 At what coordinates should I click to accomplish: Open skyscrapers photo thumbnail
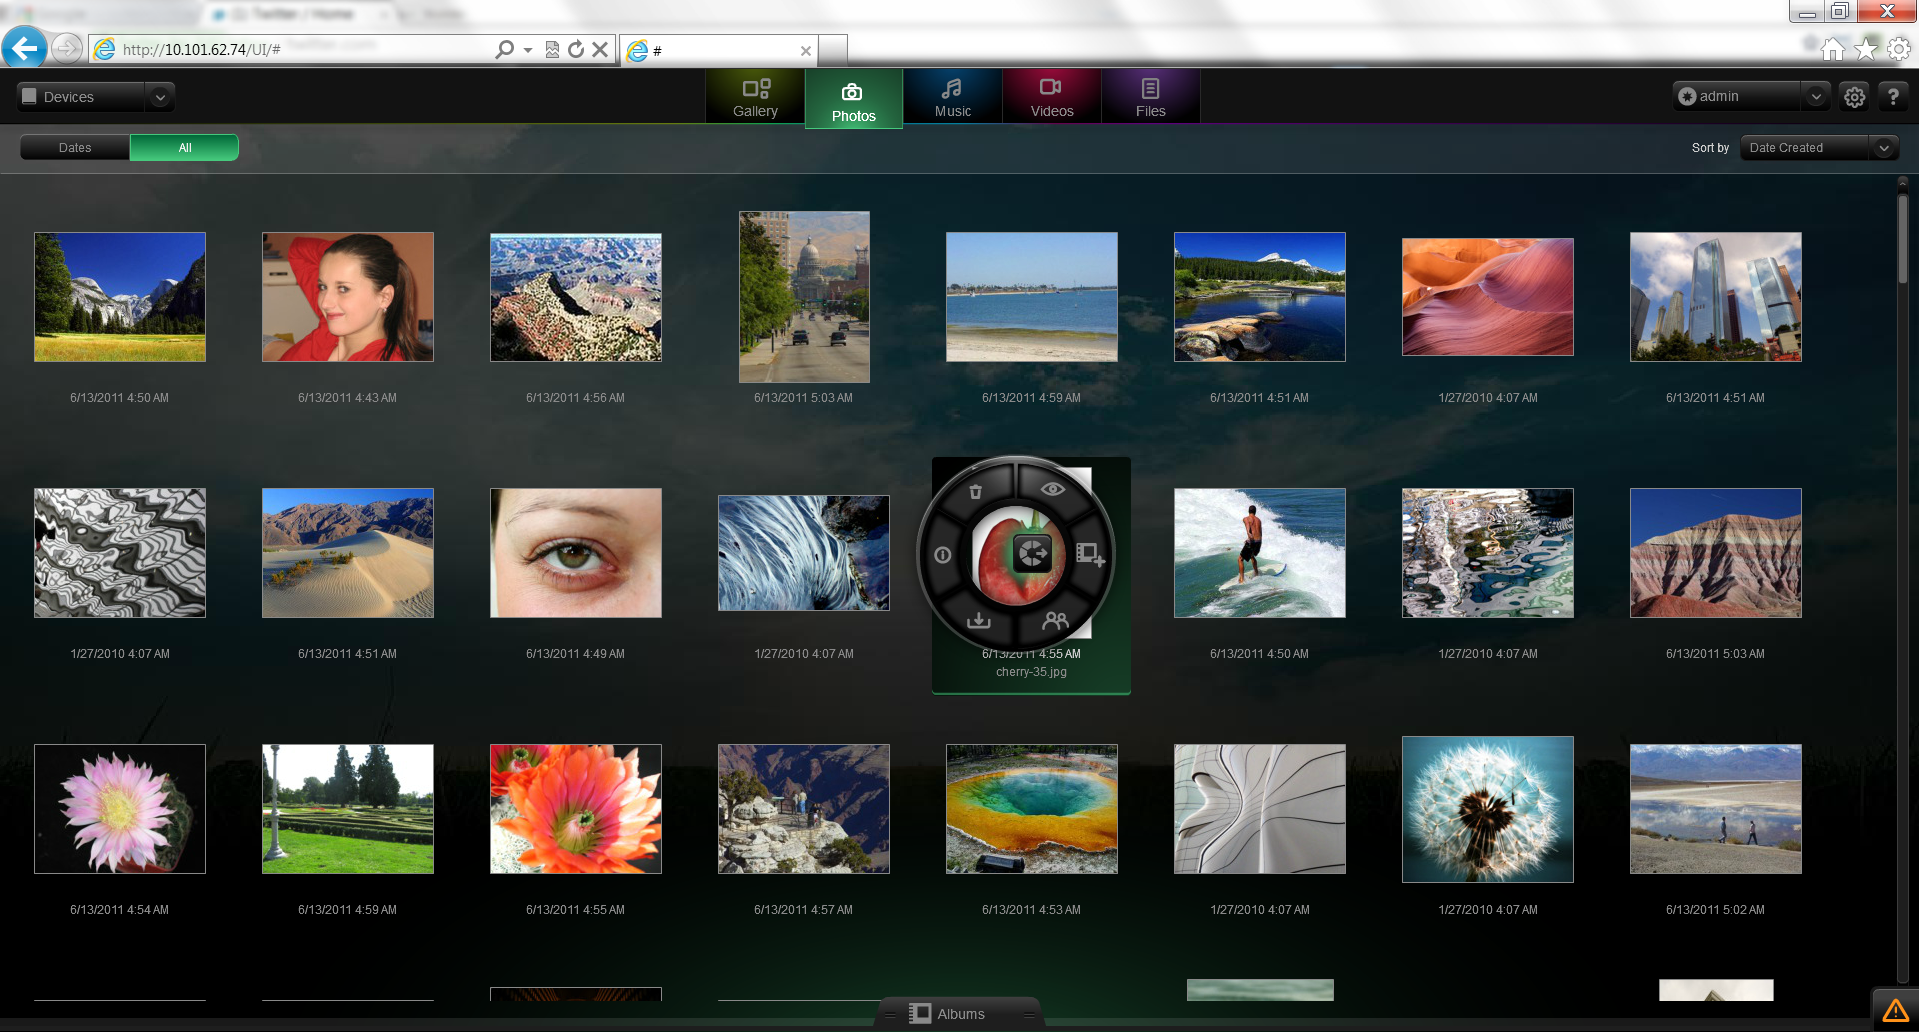(x=1716, y=297)
